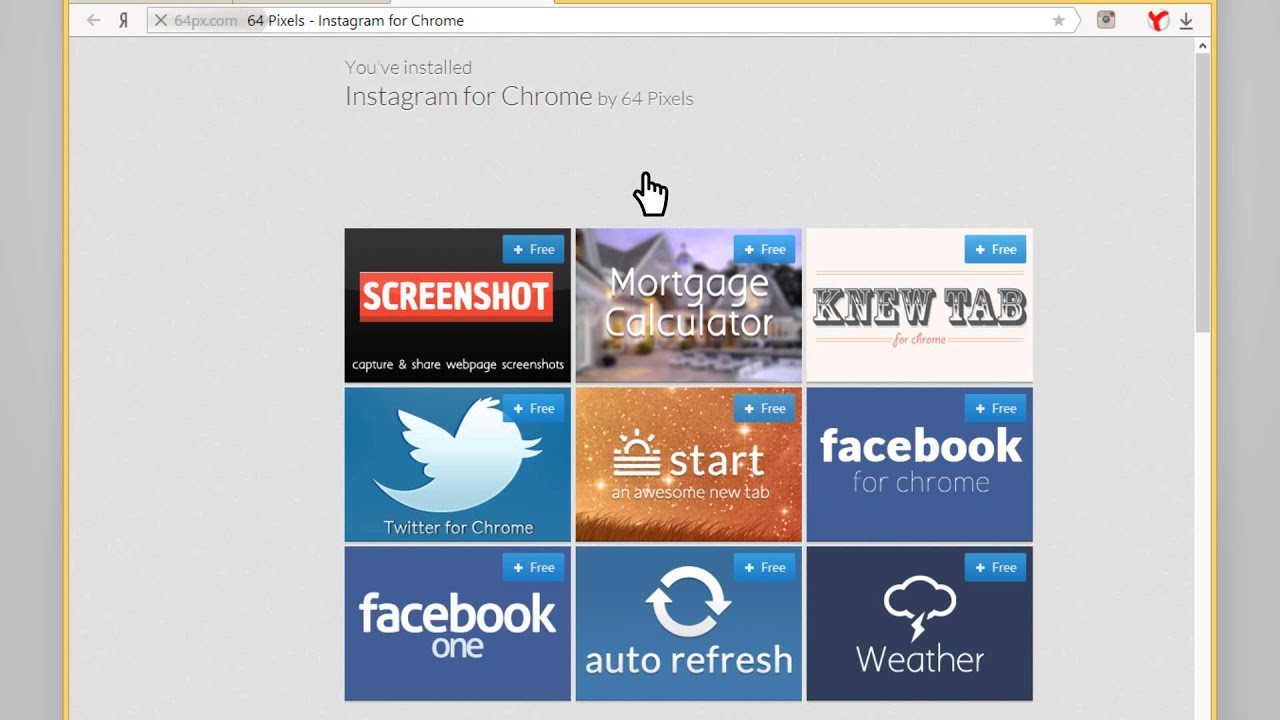Add Weather extension with Free button

click(995, 567)
